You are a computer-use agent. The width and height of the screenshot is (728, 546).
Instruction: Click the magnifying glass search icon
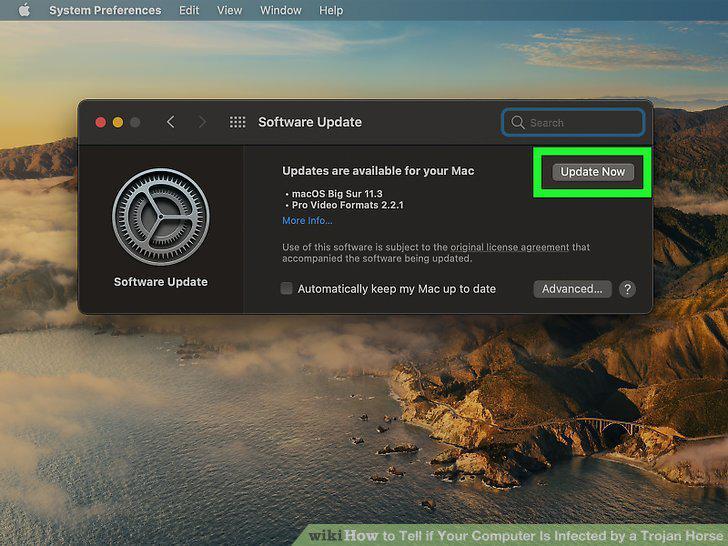(x=518, y=123)
